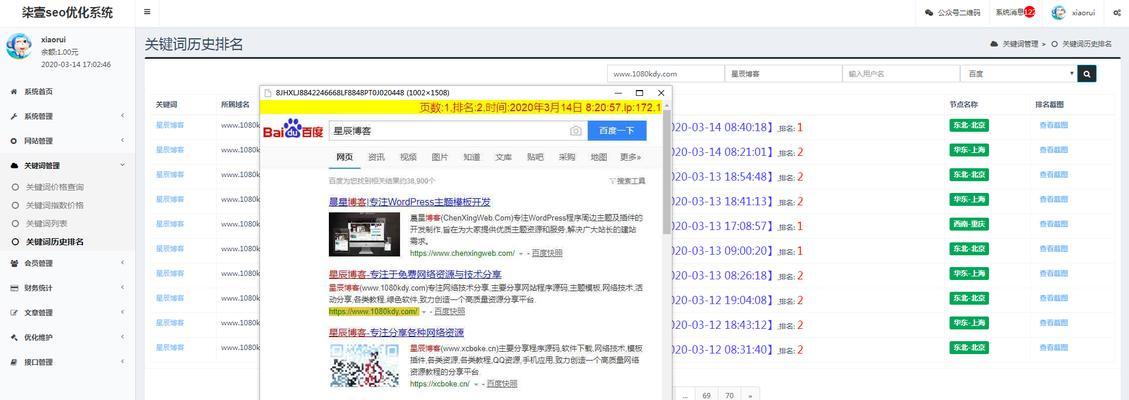Click 关键词管理 in the breadcrumb
Screen dimensions: 1129x400
point(1020,44)
